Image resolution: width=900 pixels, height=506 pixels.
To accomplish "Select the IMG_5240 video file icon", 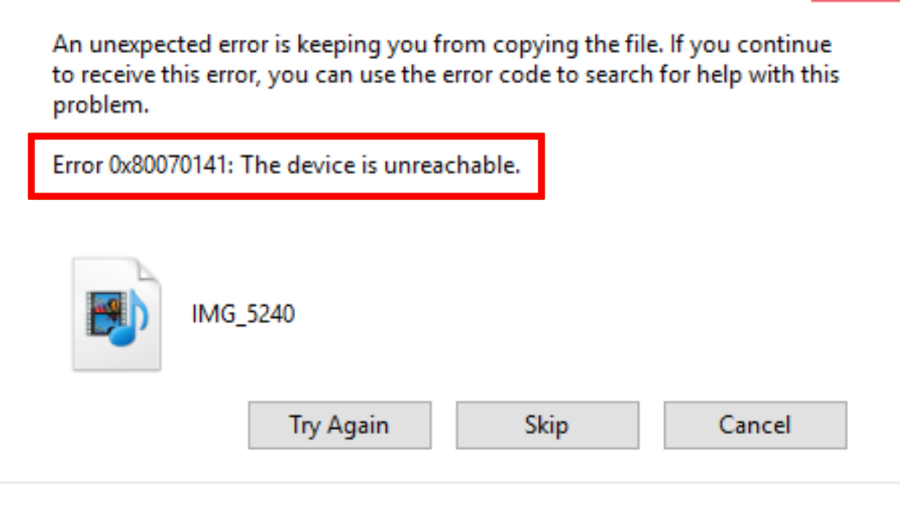I will 117,314.
